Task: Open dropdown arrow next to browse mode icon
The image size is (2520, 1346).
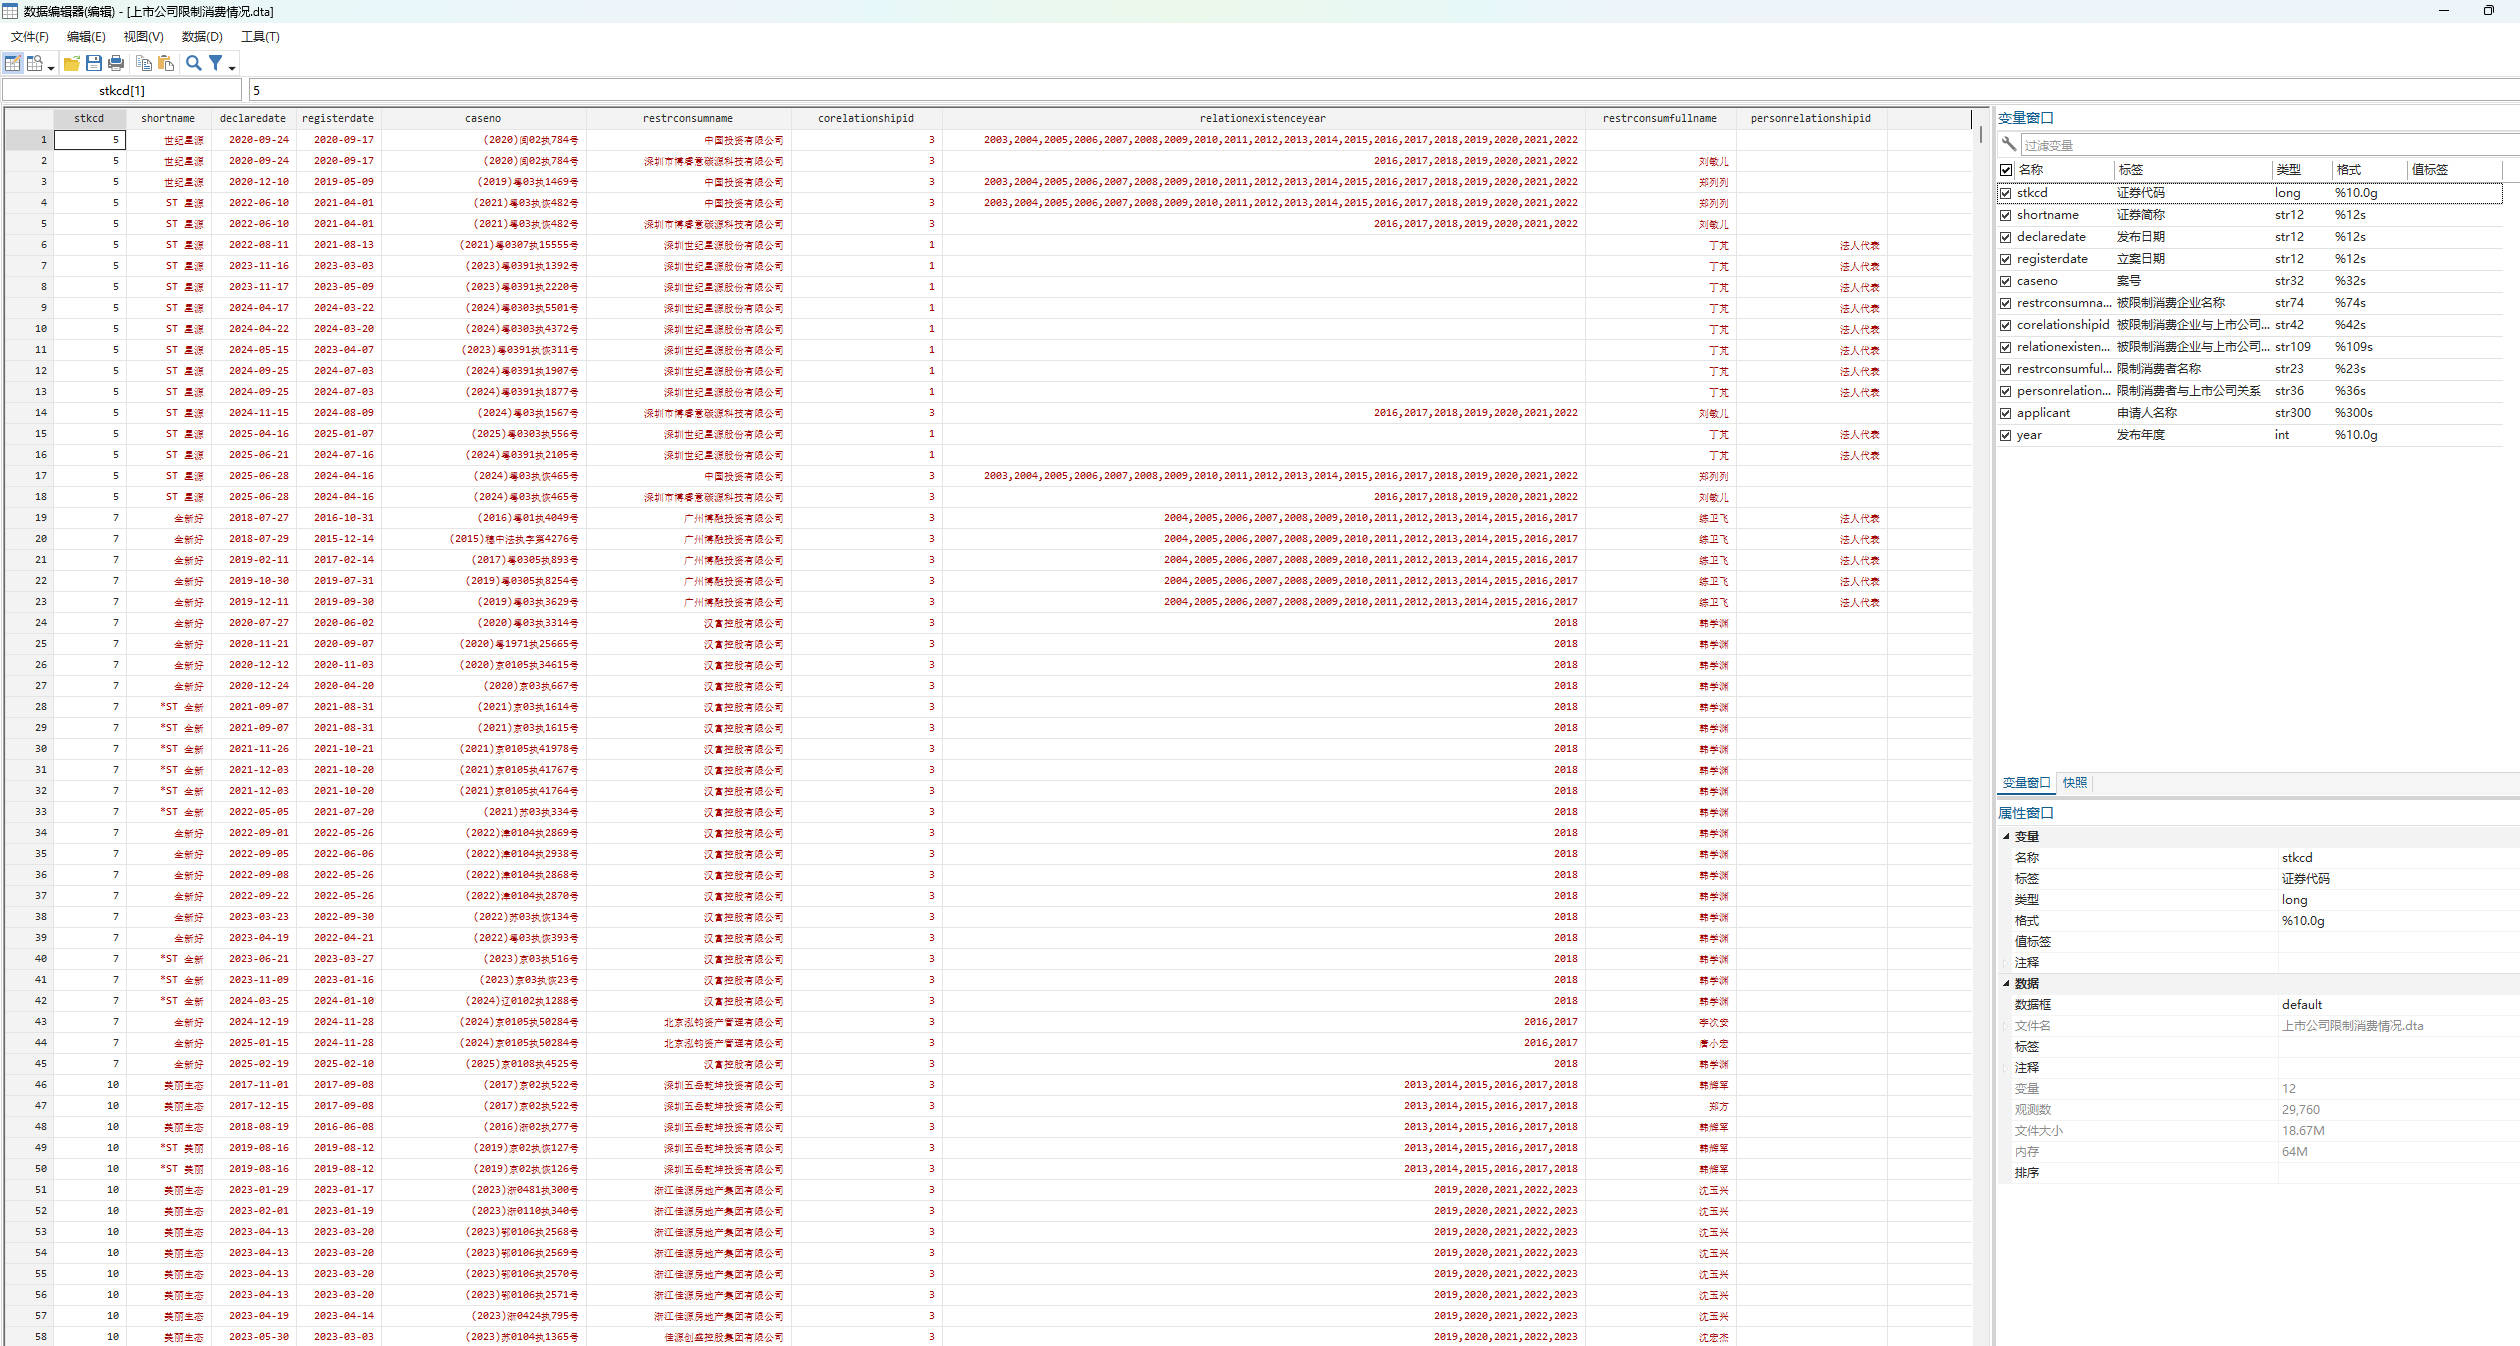Action: point(51,67)
